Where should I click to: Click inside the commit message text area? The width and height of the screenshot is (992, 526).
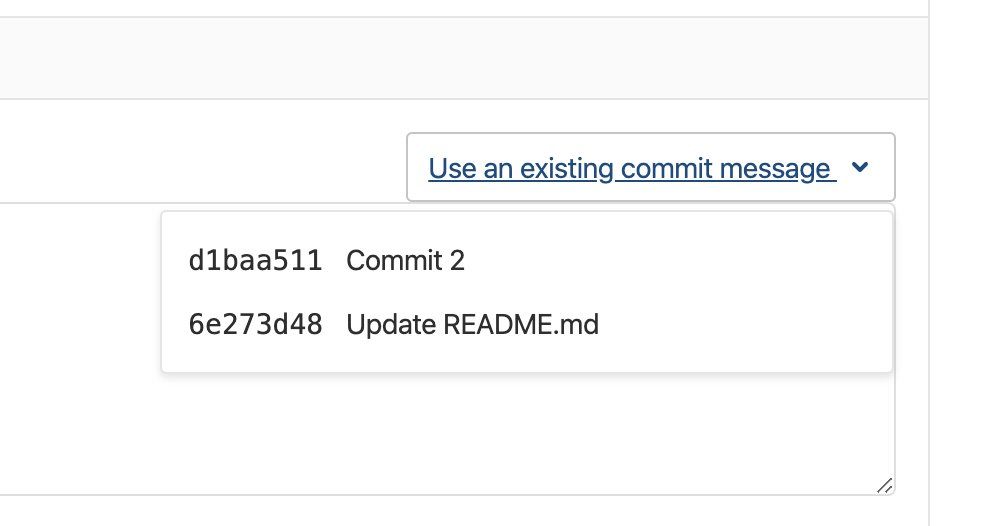80,350
